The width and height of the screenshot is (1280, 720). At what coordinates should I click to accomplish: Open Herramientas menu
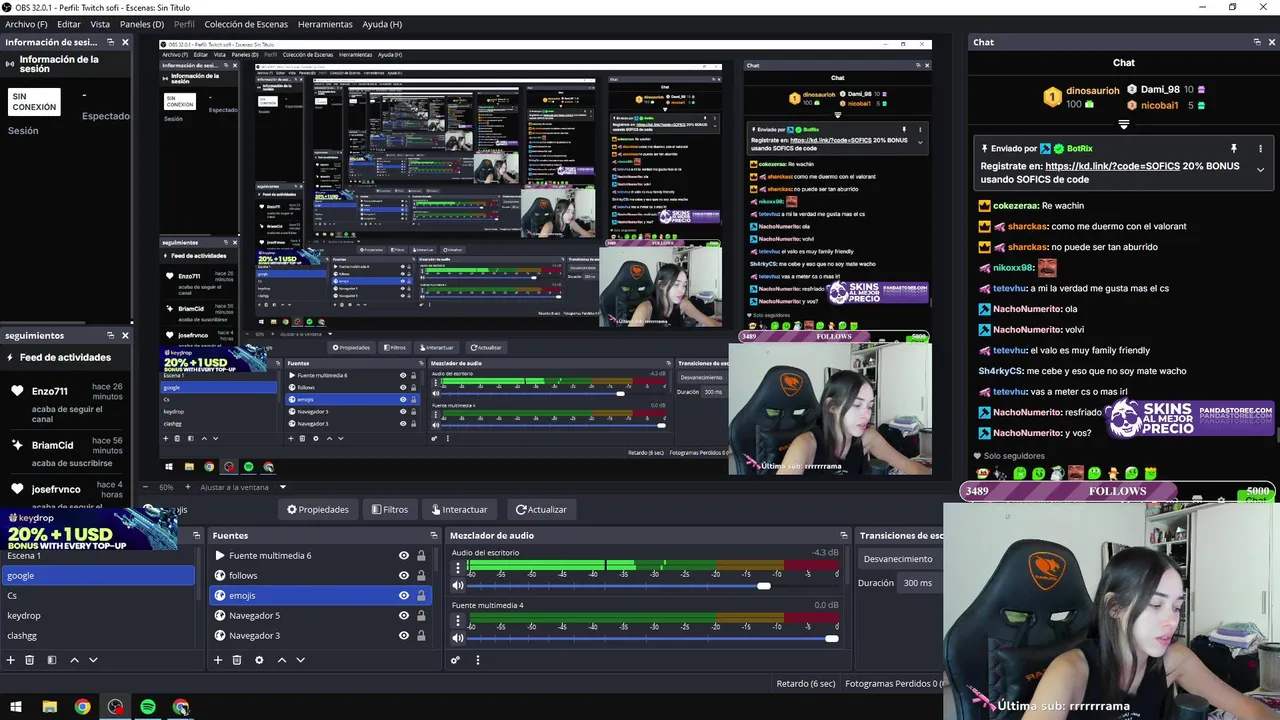[325, 24]
